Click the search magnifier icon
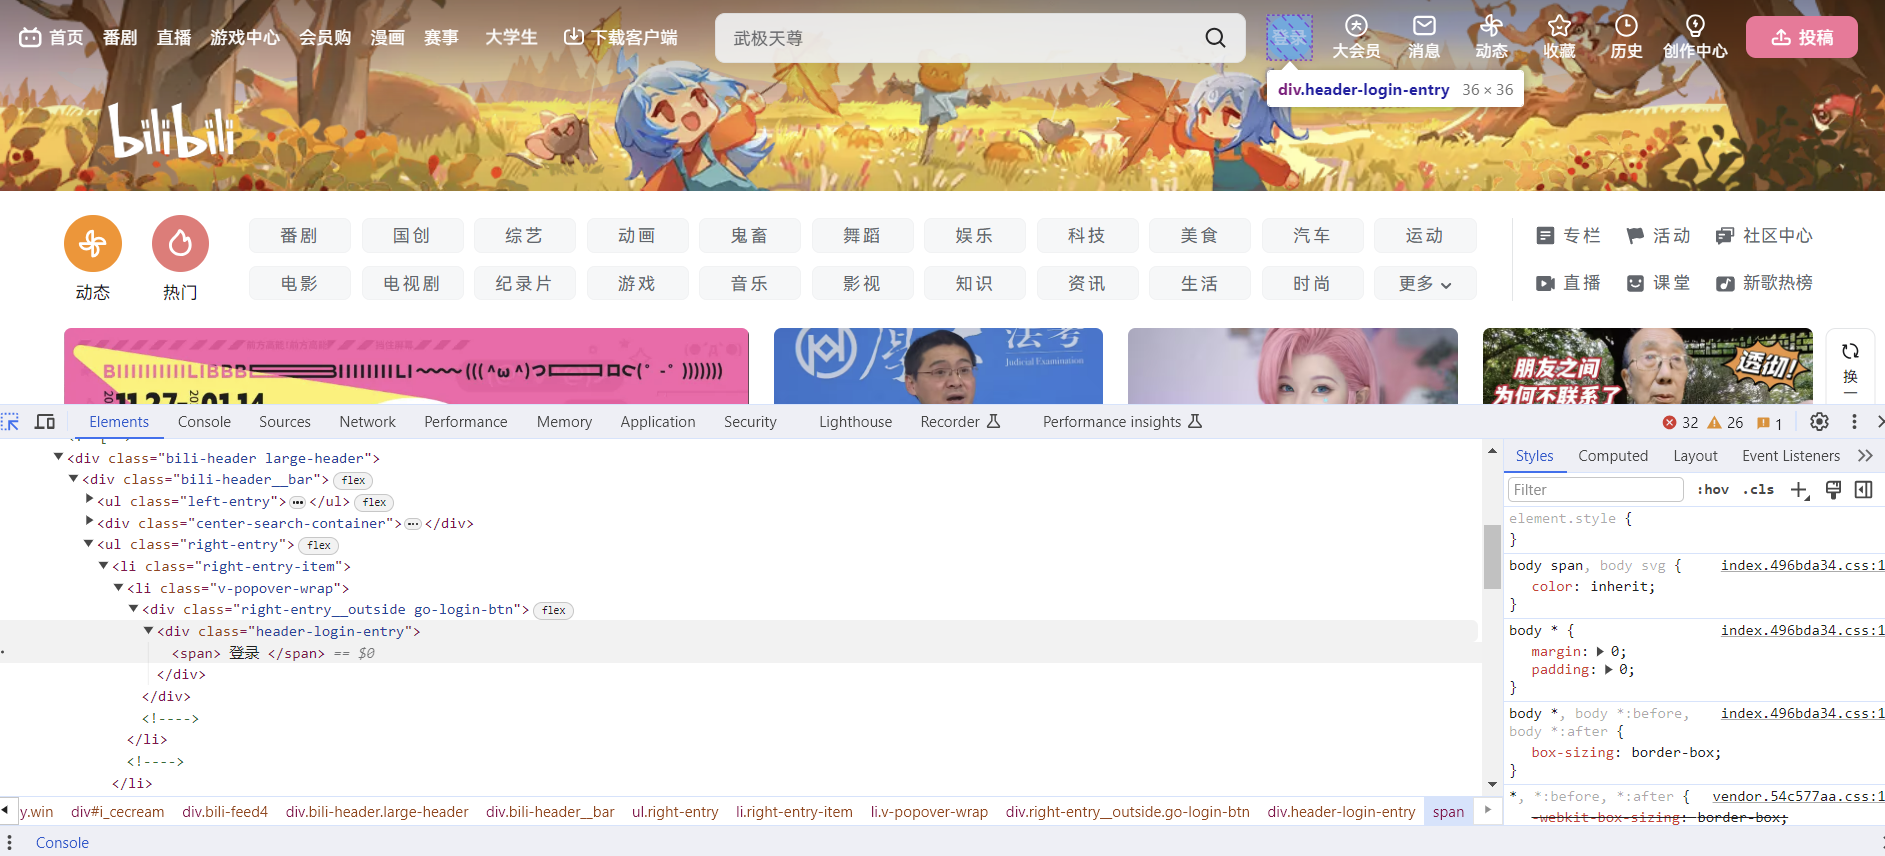The image size is (1885, 856). 1215,38
